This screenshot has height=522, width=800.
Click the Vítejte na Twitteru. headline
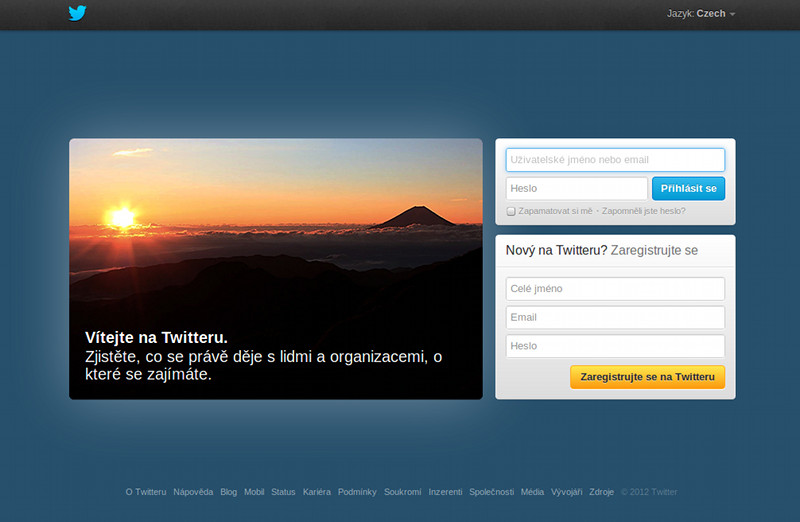point(156,338)
